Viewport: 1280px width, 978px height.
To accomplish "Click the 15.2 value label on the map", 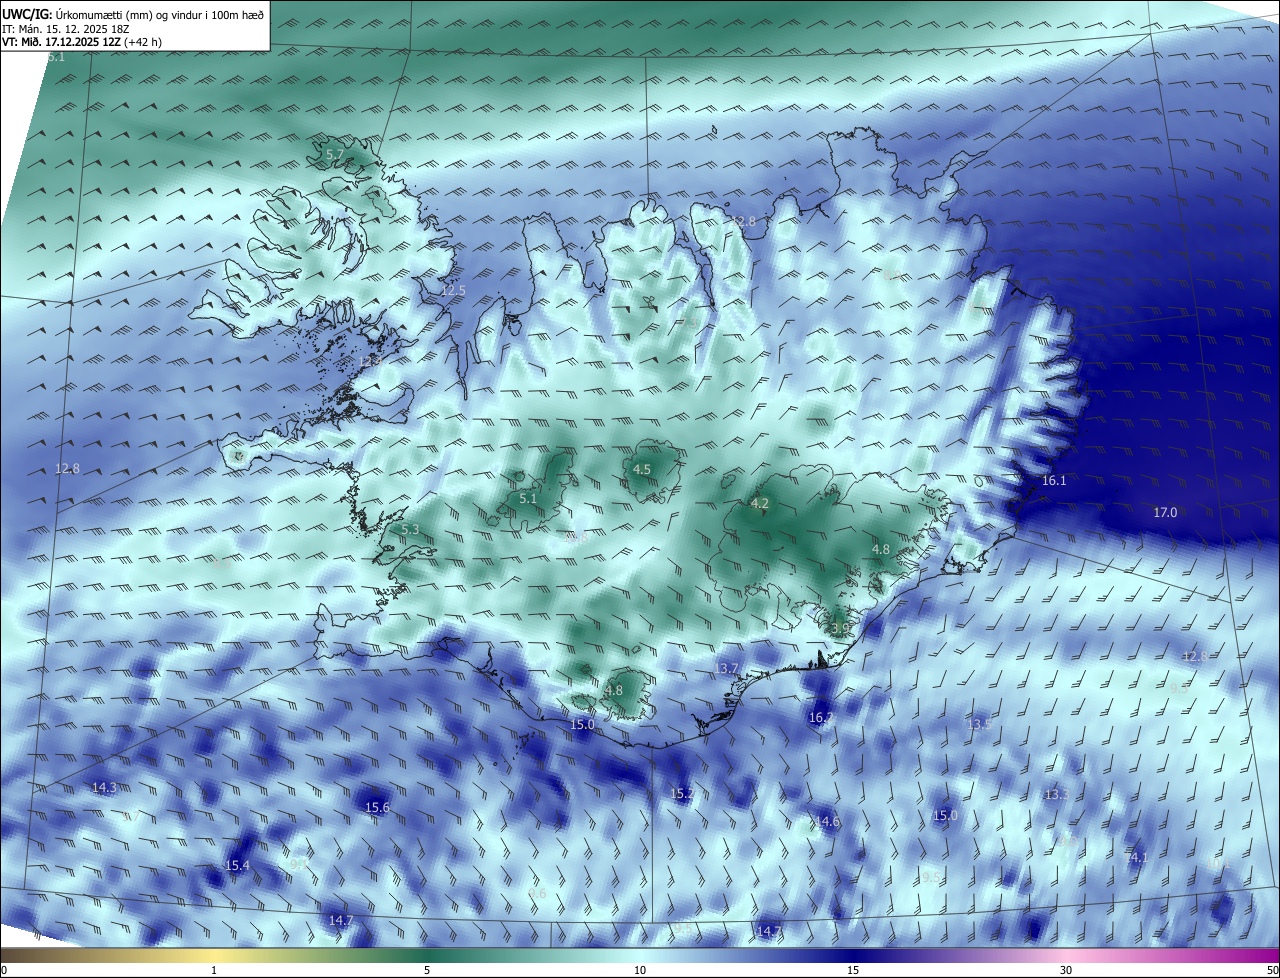I will 681,793.
